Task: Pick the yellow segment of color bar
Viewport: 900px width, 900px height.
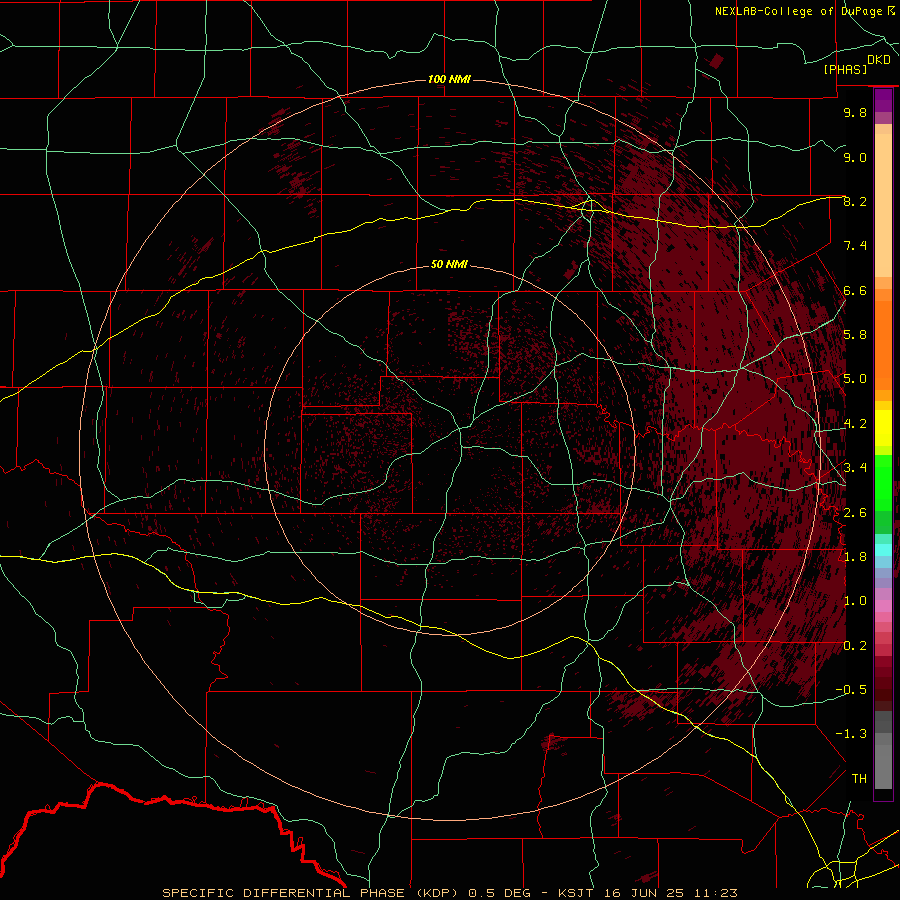Action: coord(883,428)
